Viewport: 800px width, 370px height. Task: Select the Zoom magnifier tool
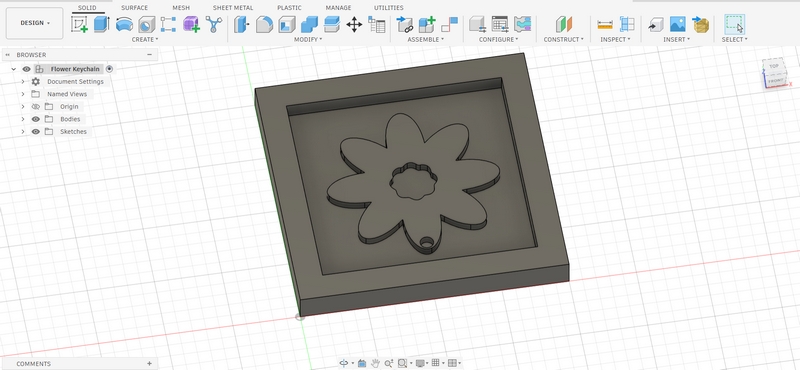389,363
